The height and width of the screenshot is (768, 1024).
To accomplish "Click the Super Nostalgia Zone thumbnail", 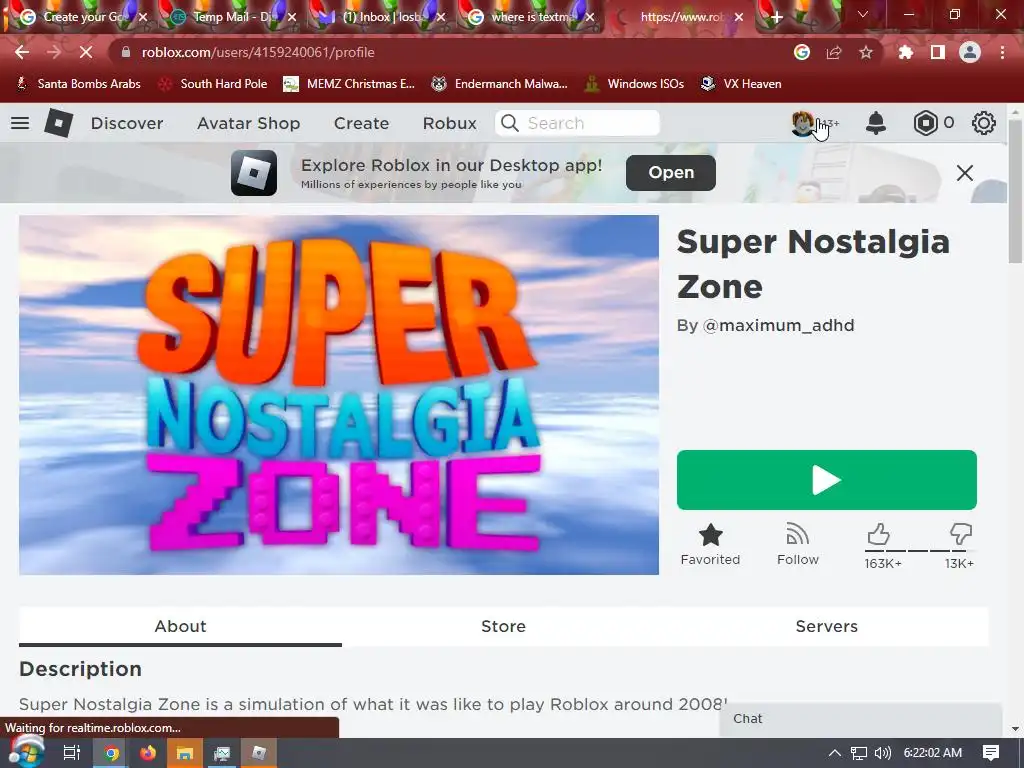I will click(x=339, y=394).
